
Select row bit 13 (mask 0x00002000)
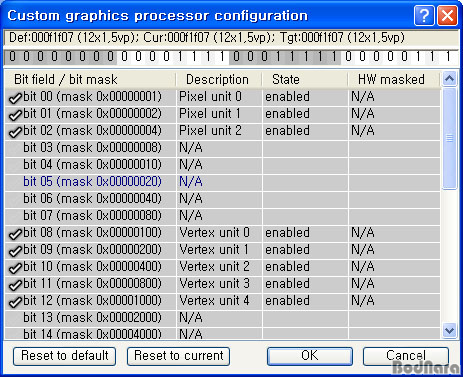(222, 318)
